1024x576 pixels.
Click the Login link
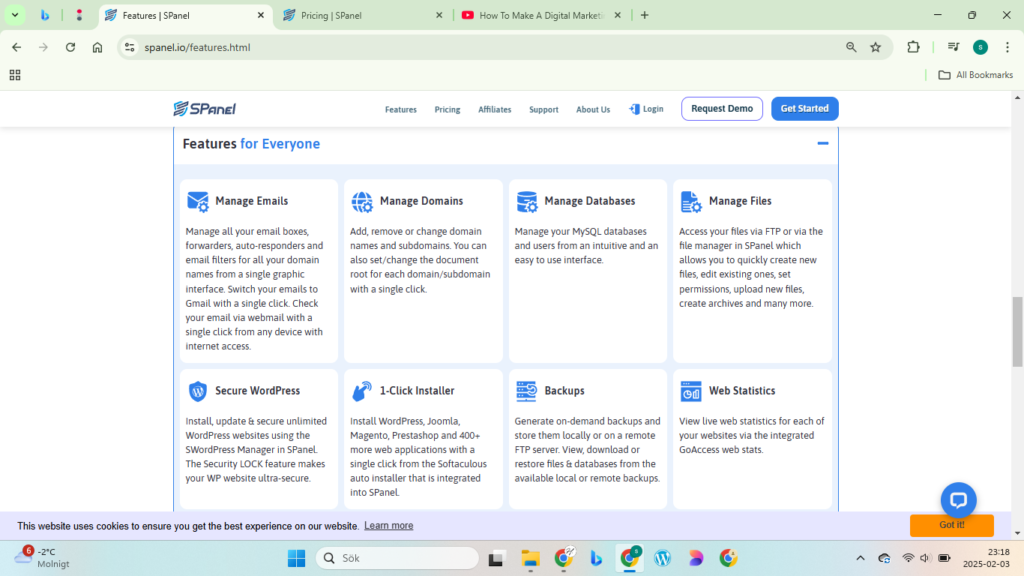pyautogui.click(x=646, y=109)
